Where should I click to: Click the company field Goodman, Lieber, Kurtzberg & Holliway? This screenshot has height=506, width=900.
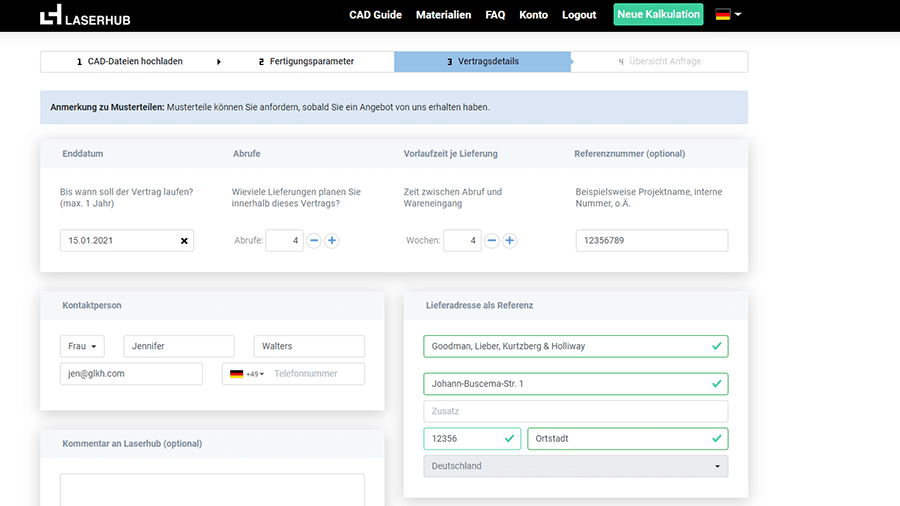[x=576, y=346]
